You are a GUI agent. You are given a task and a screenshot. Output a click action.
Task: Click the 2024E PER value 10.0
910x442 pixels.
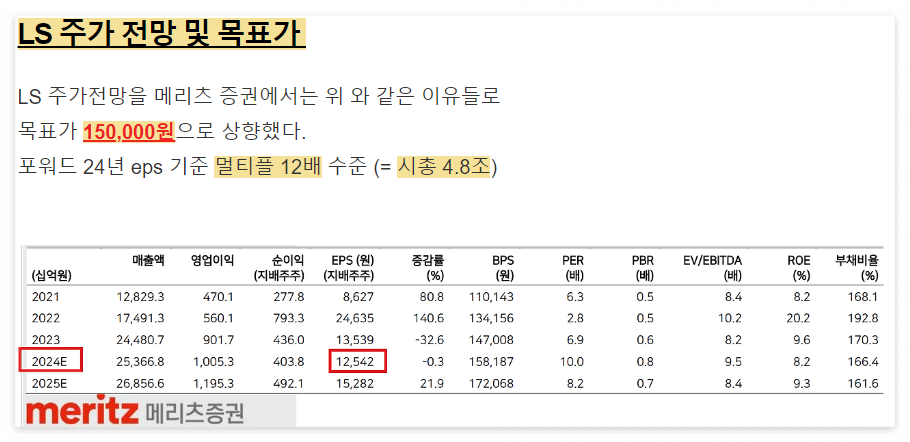click(572, 362)
